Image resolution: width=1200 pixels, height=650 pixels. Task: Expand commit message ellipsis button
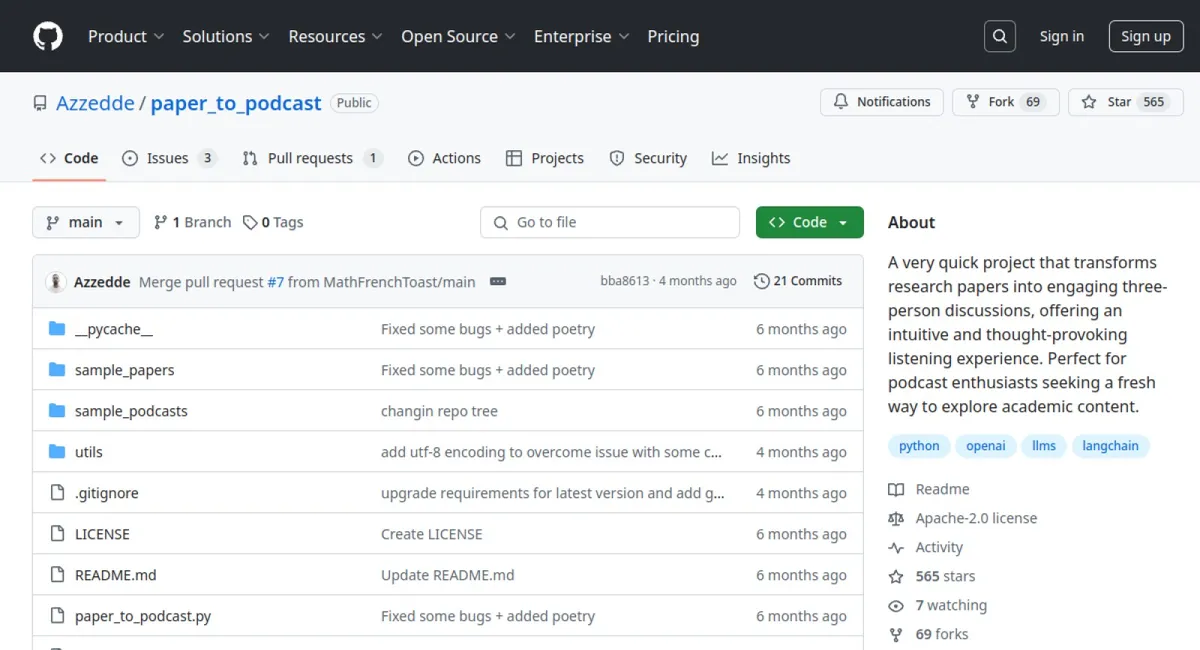point(497,282)
